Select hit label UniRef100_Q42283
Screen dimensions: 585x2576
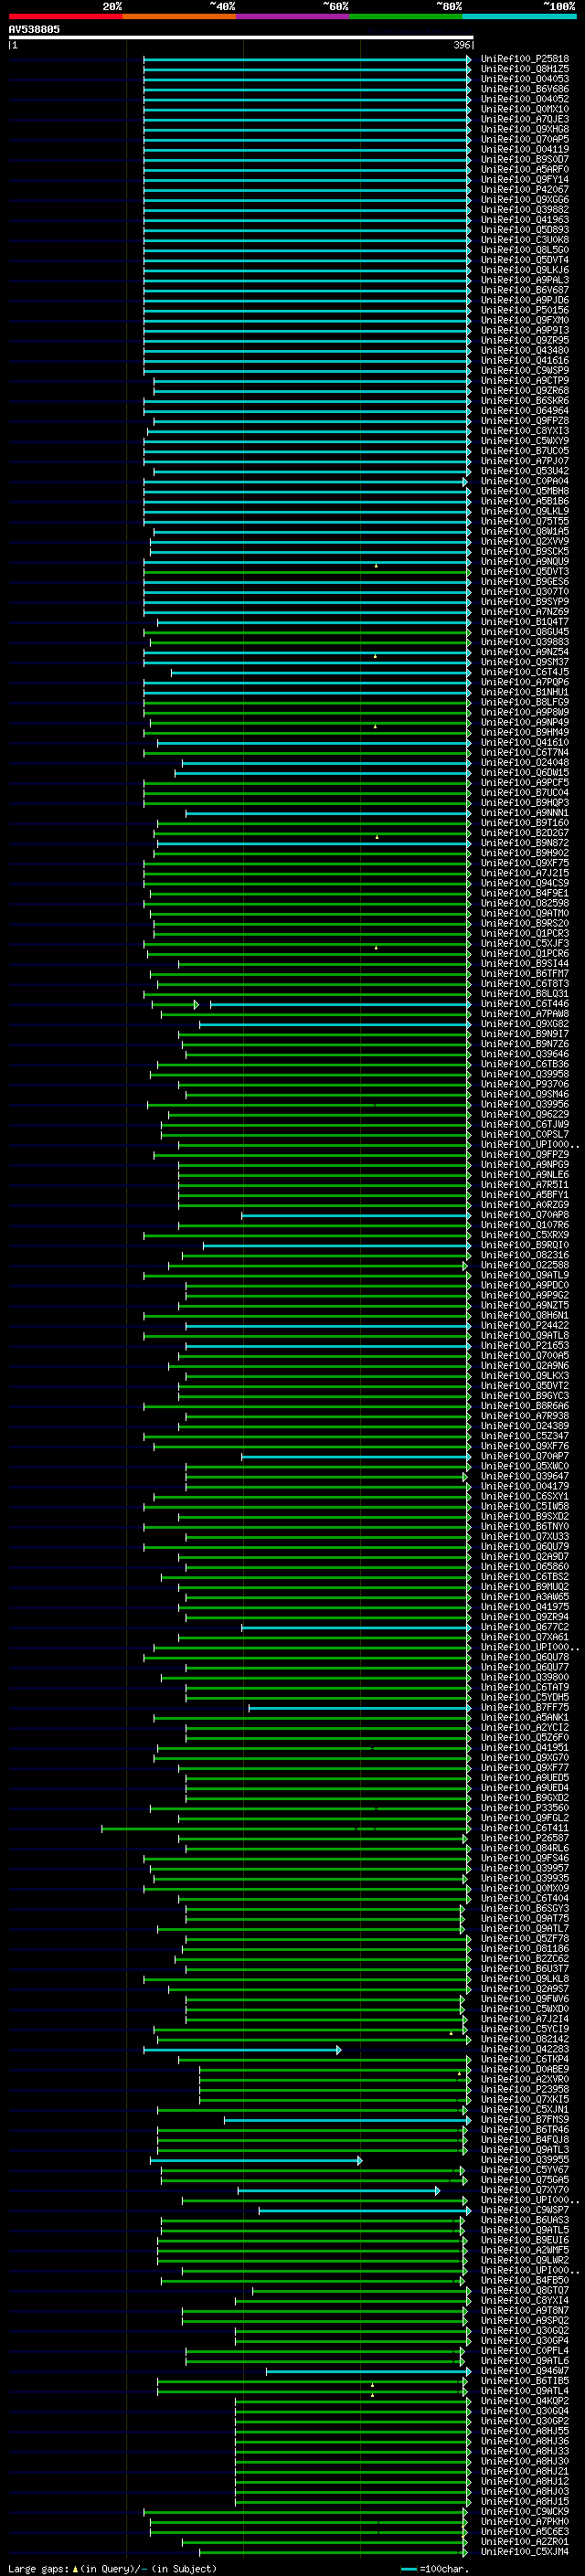(x=525, y=2050)
